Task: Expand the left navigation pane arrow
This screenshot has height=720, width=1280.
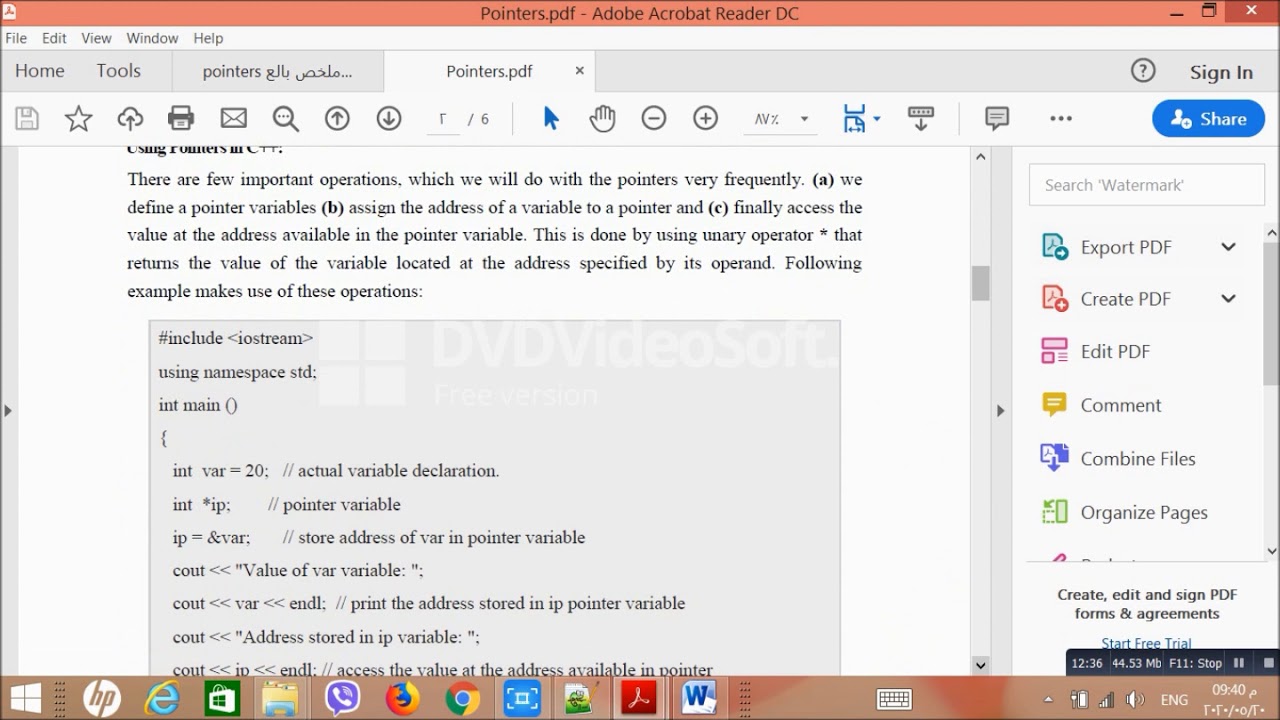Action: click(8, 410)
